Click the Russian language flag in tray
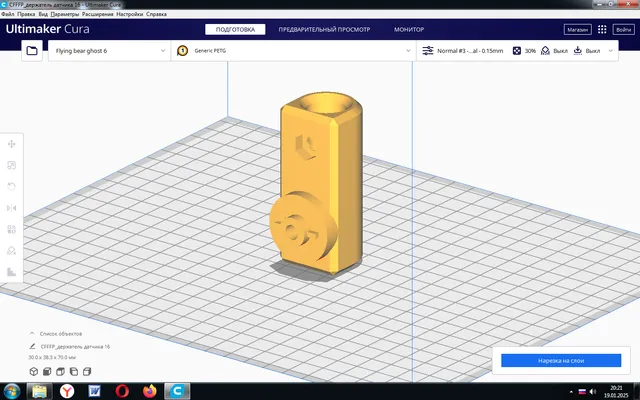 pyautogui.click(x=582, y=392)
